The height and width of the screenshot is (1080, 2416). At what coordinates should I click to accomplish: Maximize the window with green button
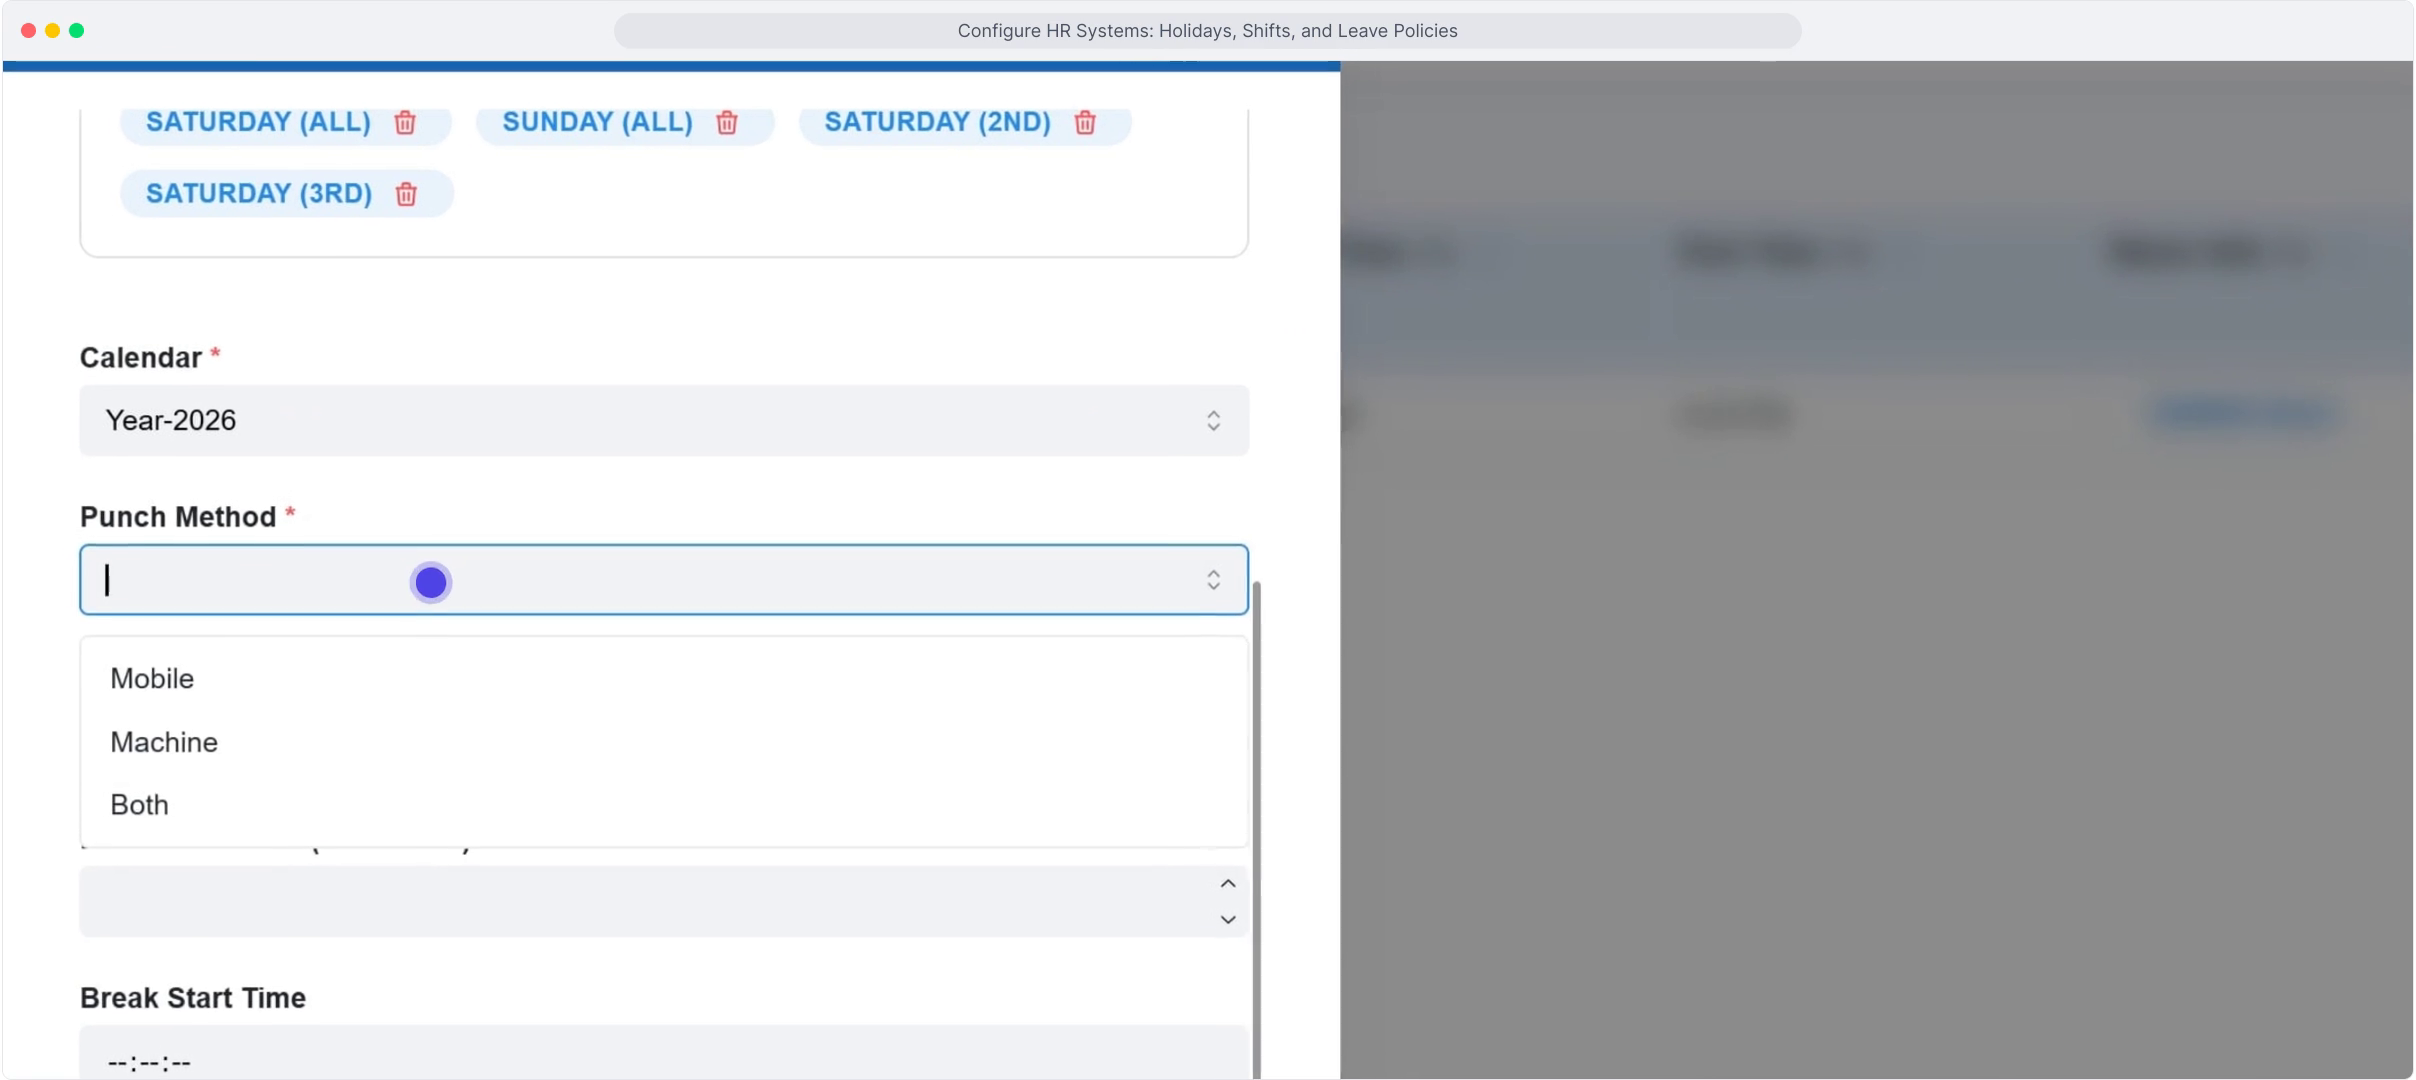click(x=76, y=31)
